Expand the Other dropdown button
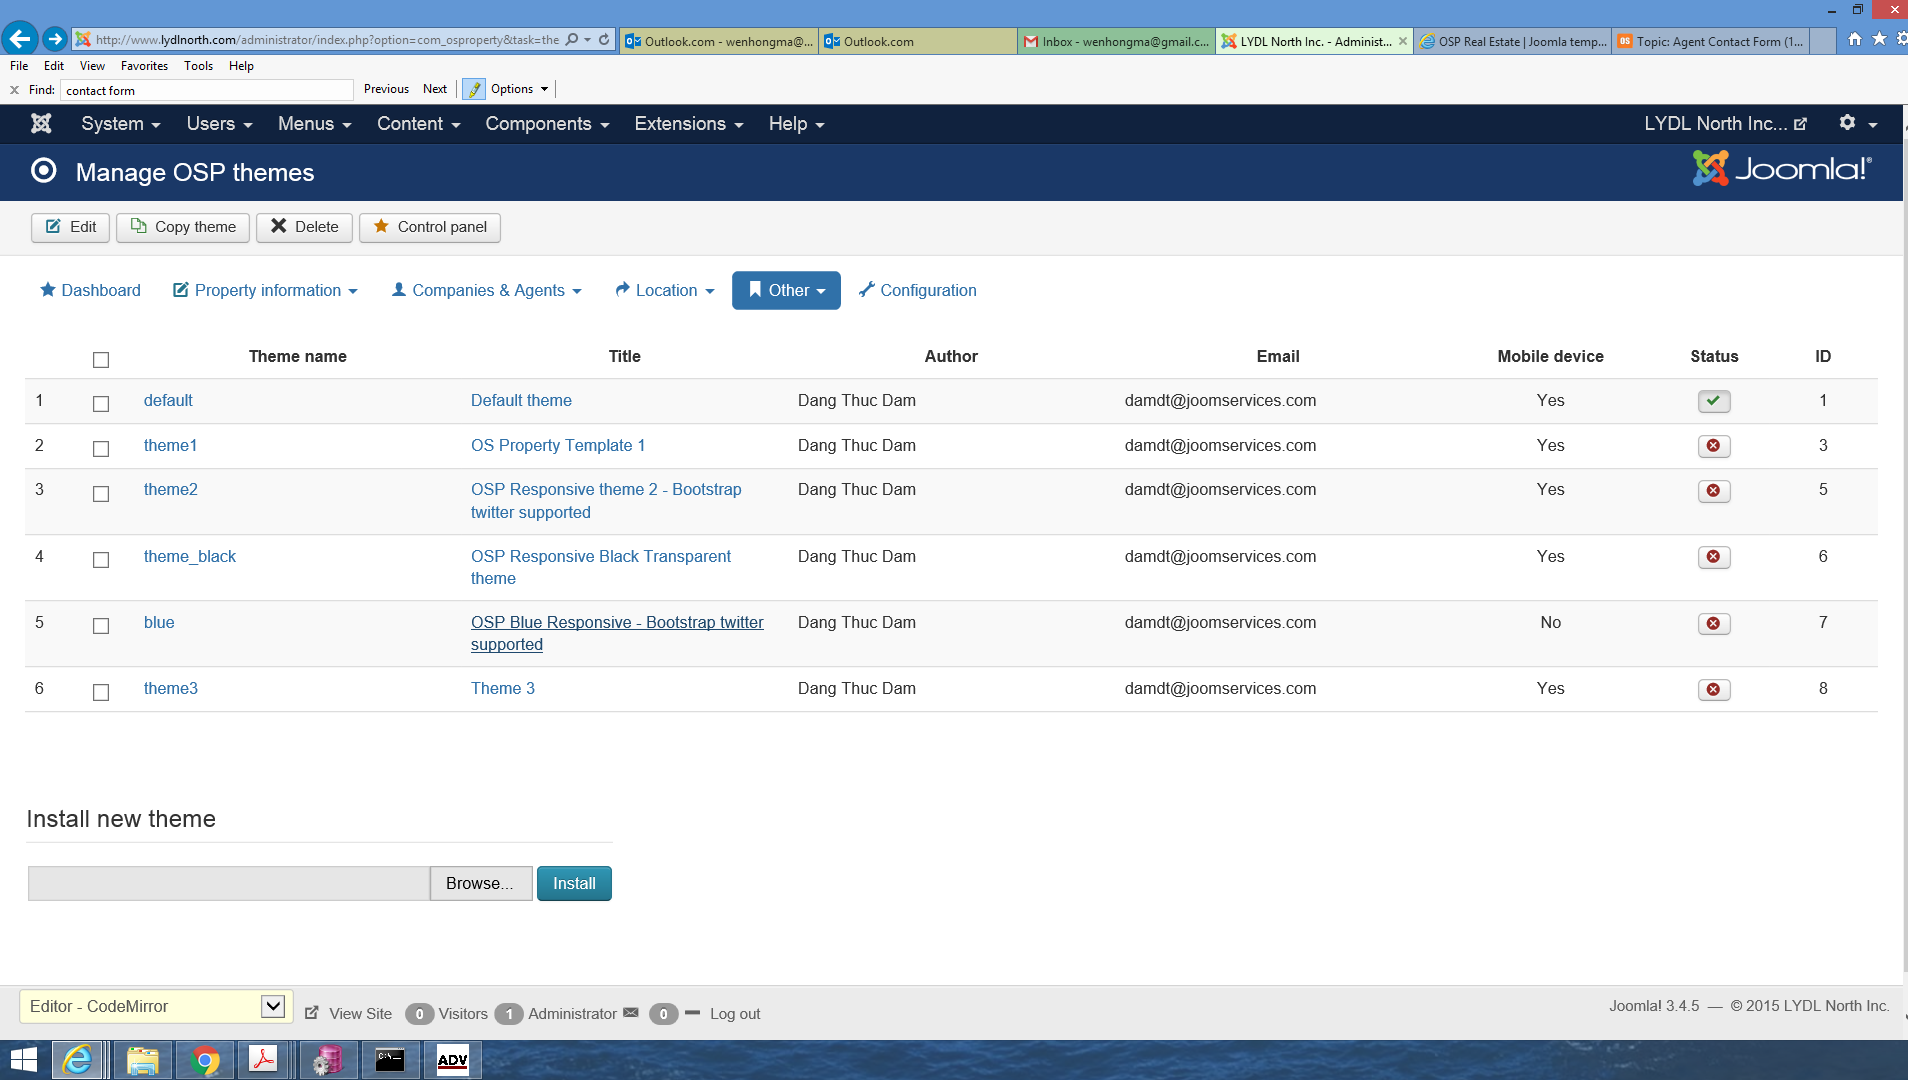Image resolution: width=1908 pixels, height=1080 pixels. point(786,290)
